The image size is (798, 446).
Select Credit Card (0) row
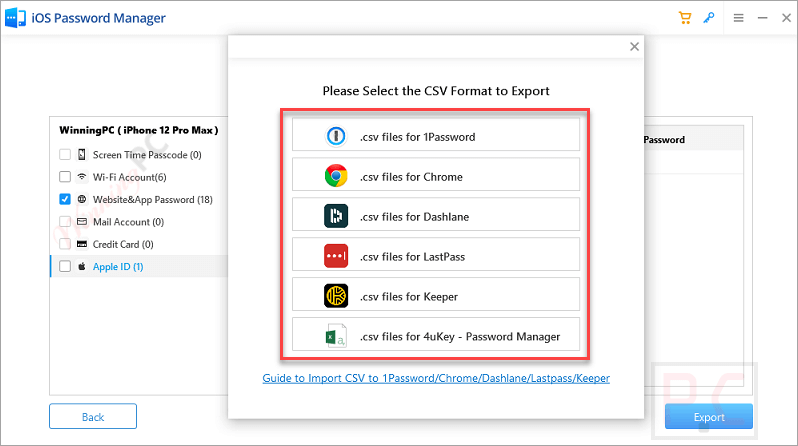(x=139, y=244)
